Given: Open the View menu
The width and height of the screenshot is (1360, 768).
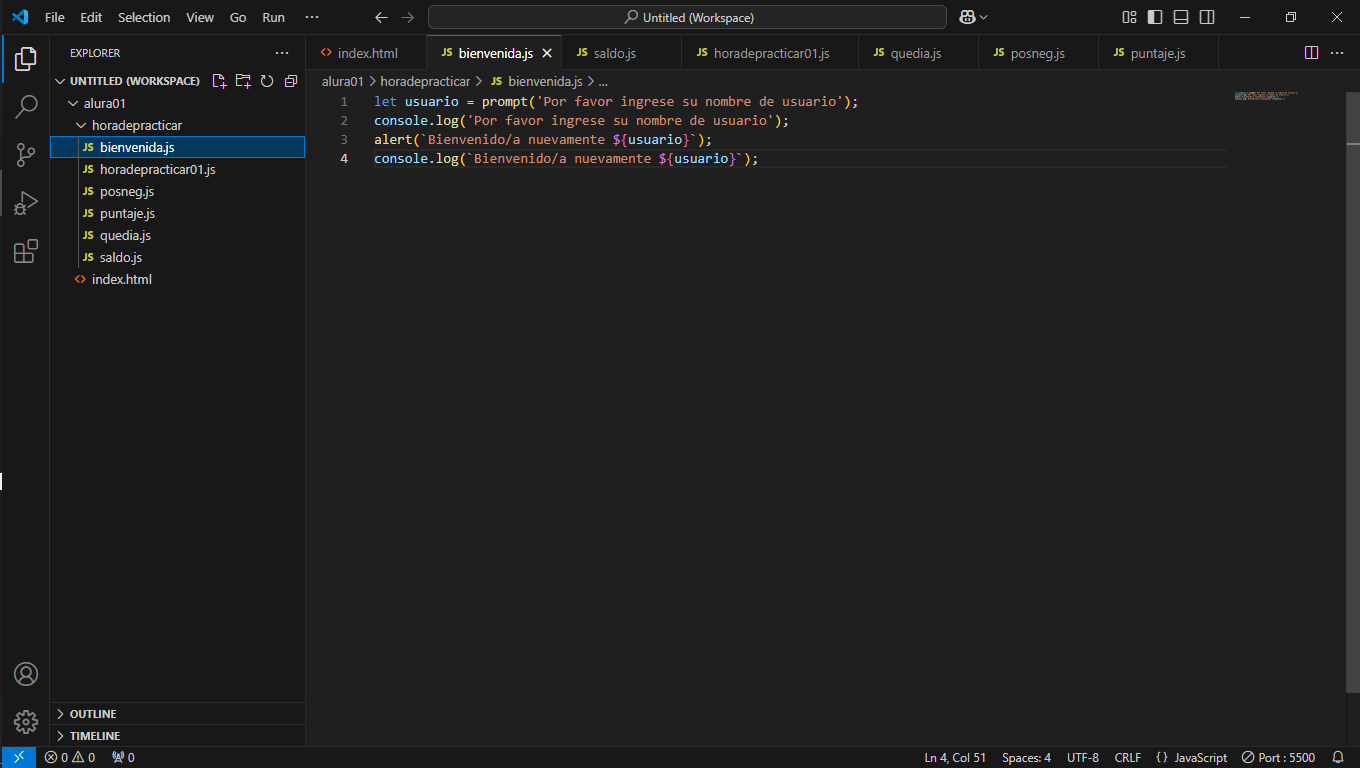Looking at the screenshot, I should 200,17.
